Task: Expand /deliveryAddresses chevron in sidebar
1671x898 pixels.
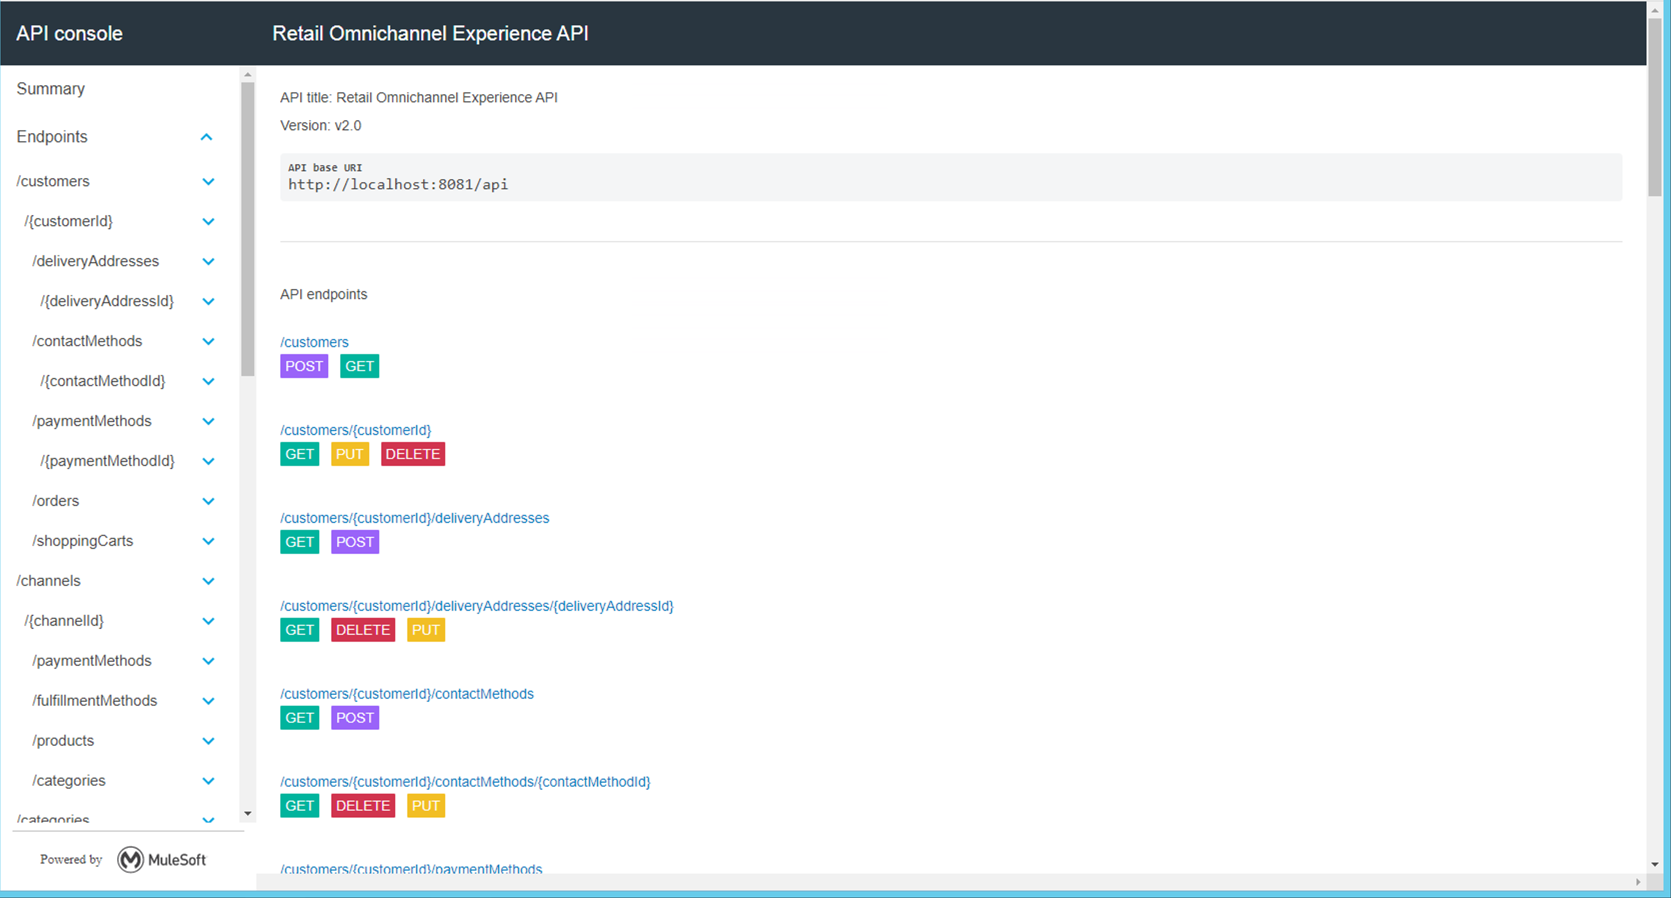Action: [208, 262]
